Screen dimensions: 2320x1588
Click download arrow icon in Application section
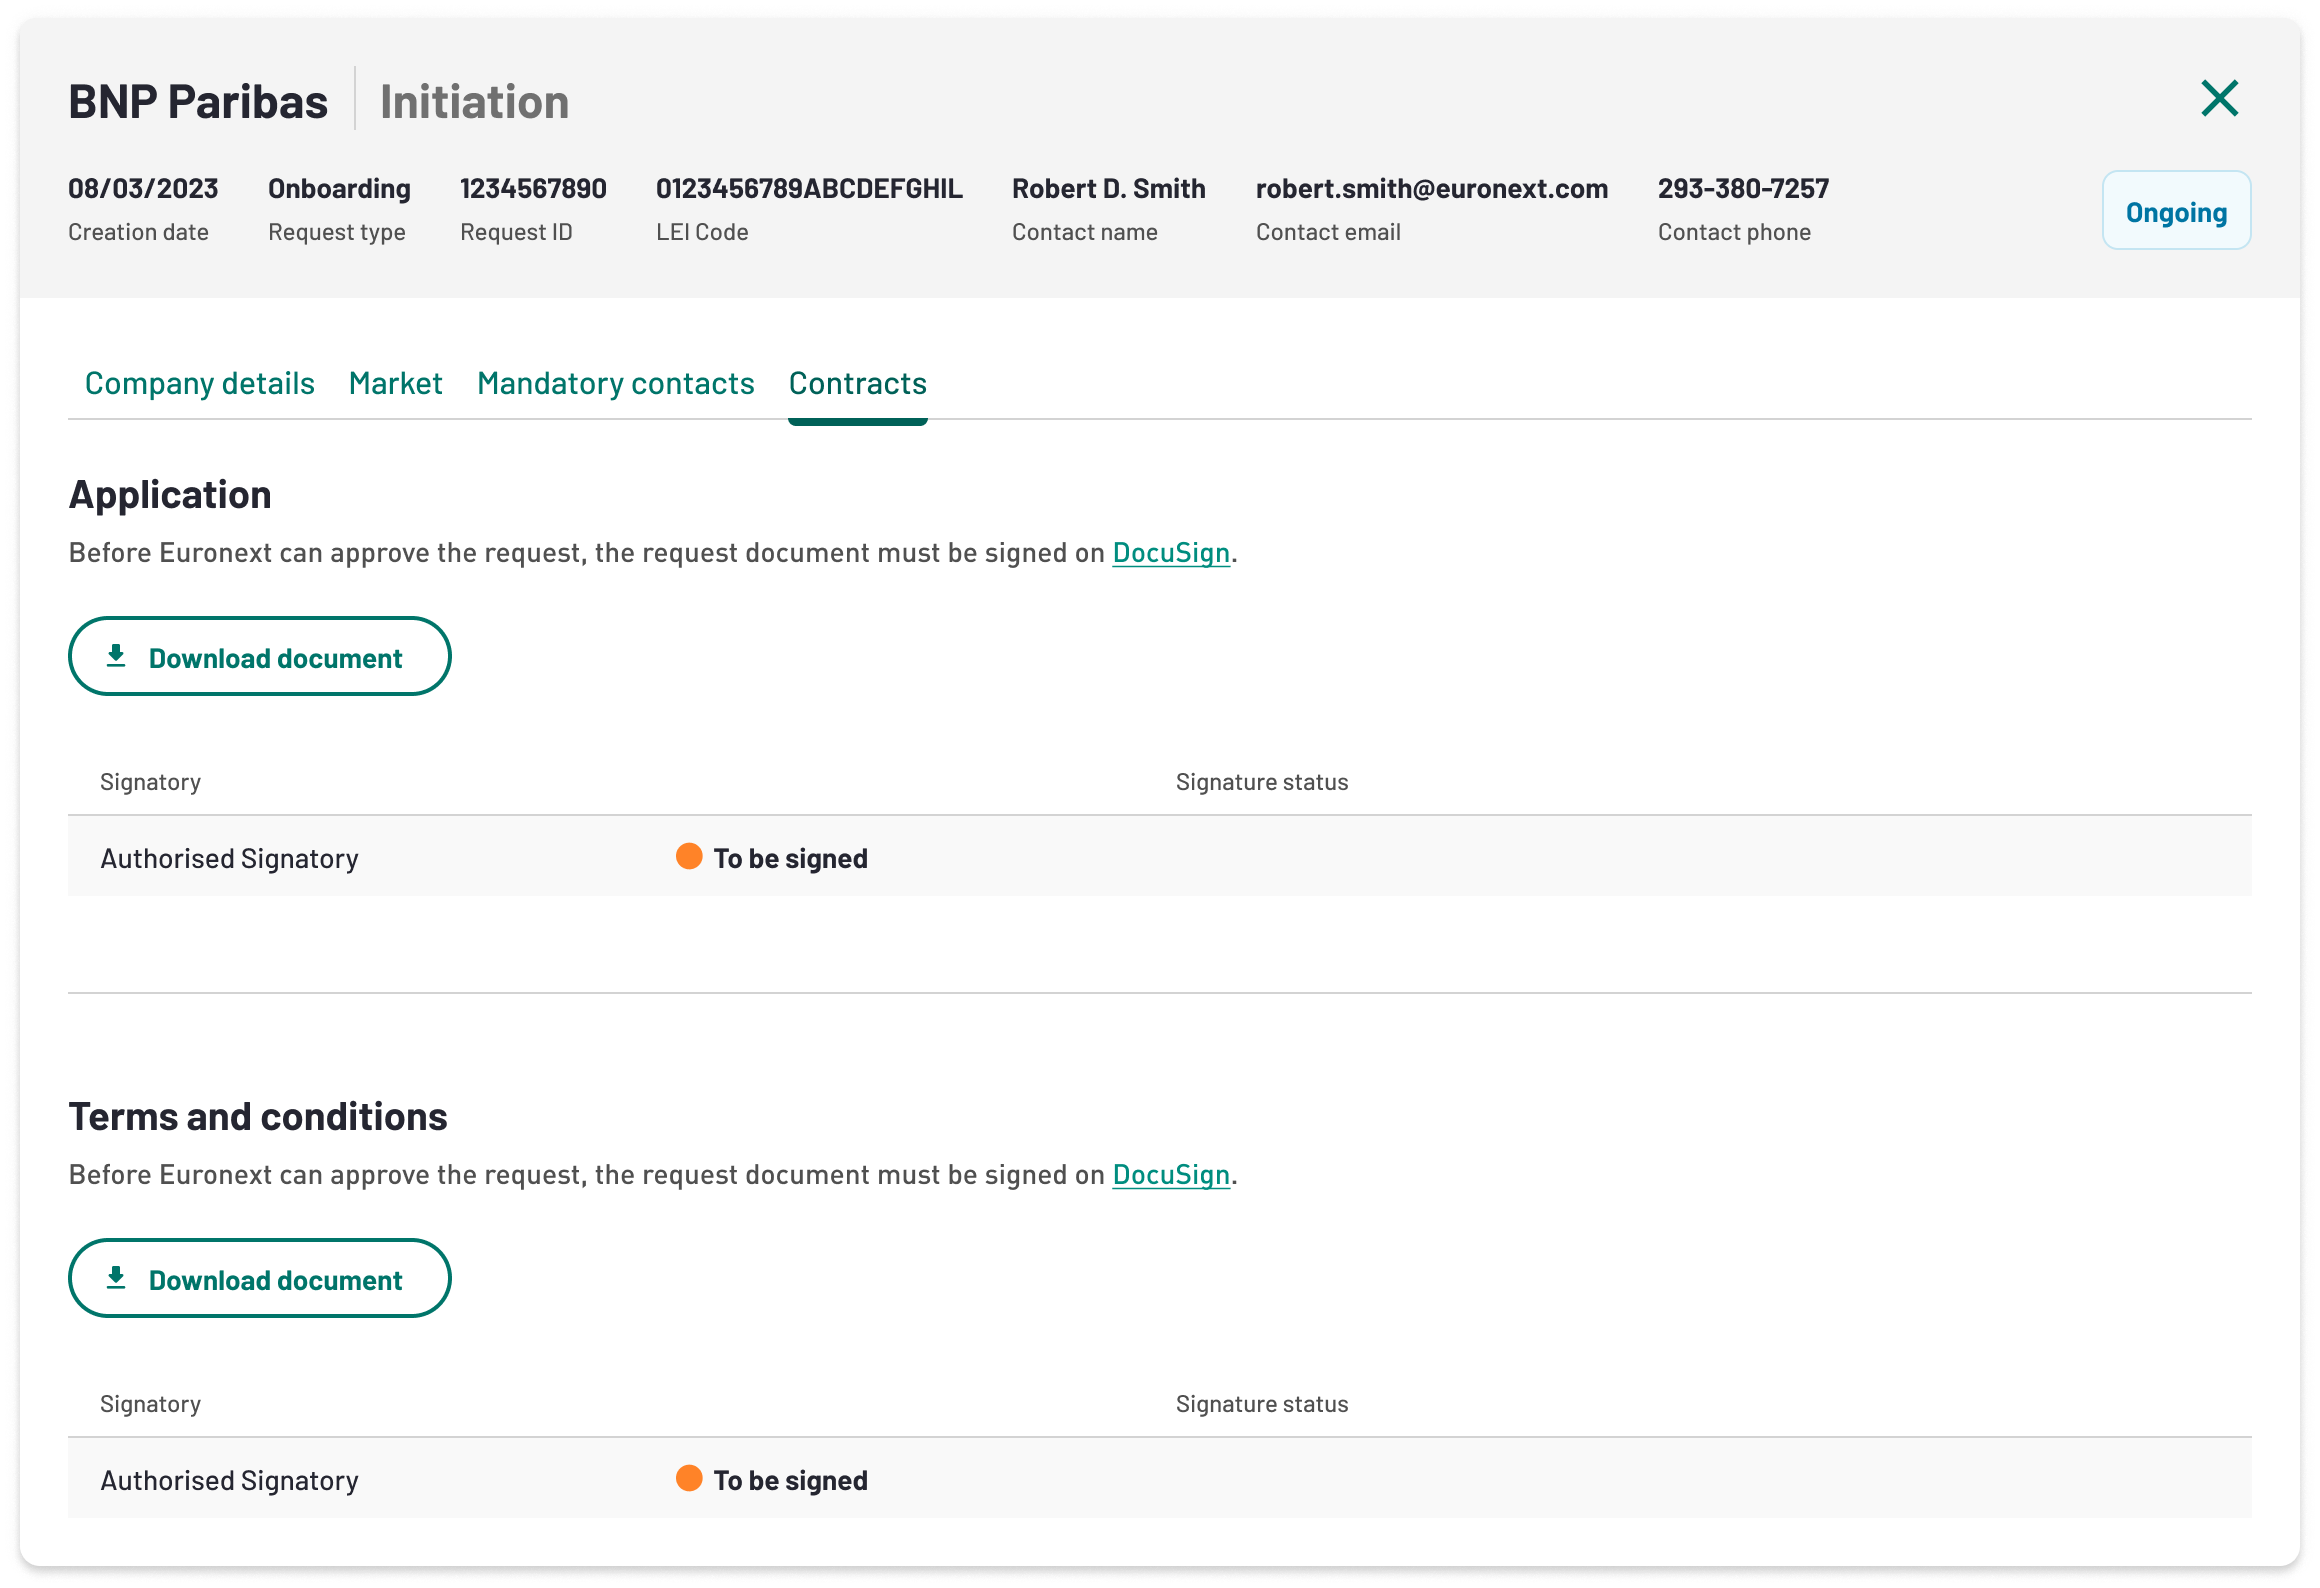[116, 656]
